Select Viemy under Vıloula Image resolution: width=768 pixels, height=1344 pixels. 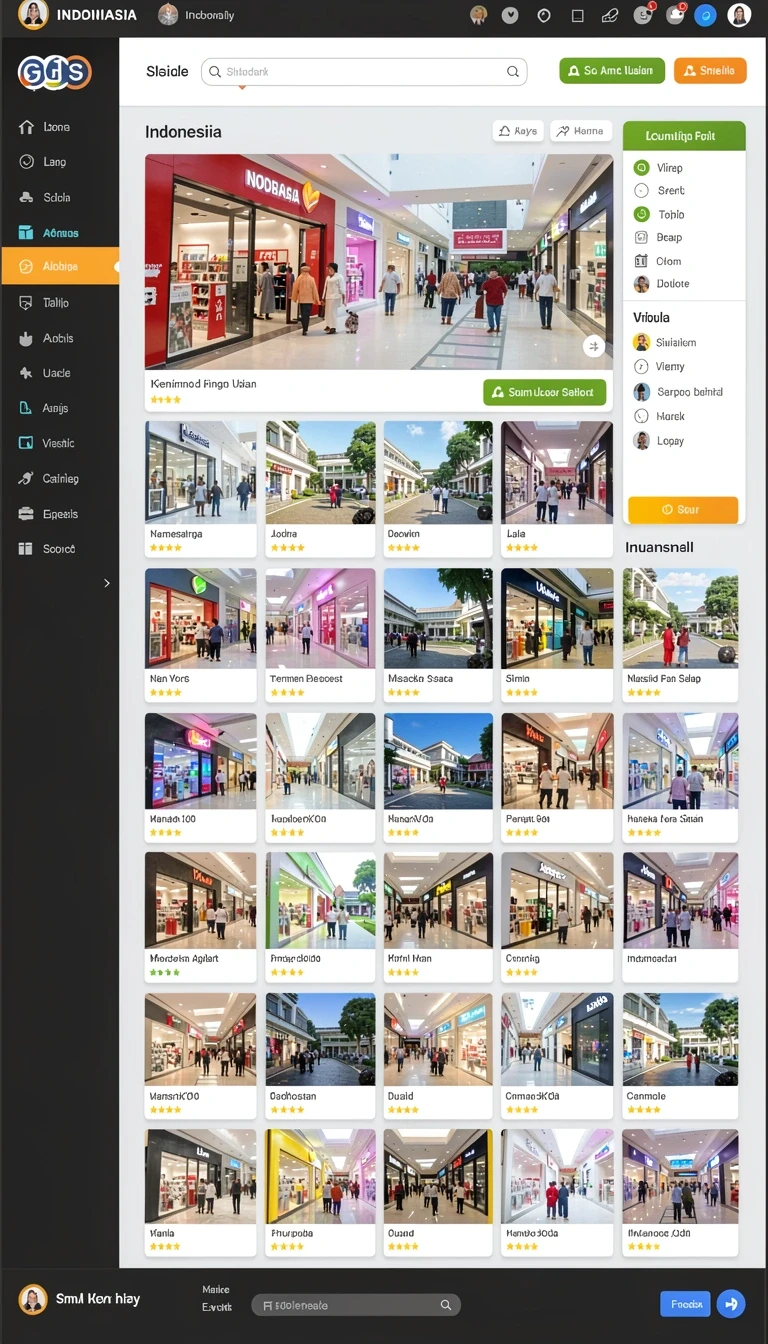pos(661,367)
